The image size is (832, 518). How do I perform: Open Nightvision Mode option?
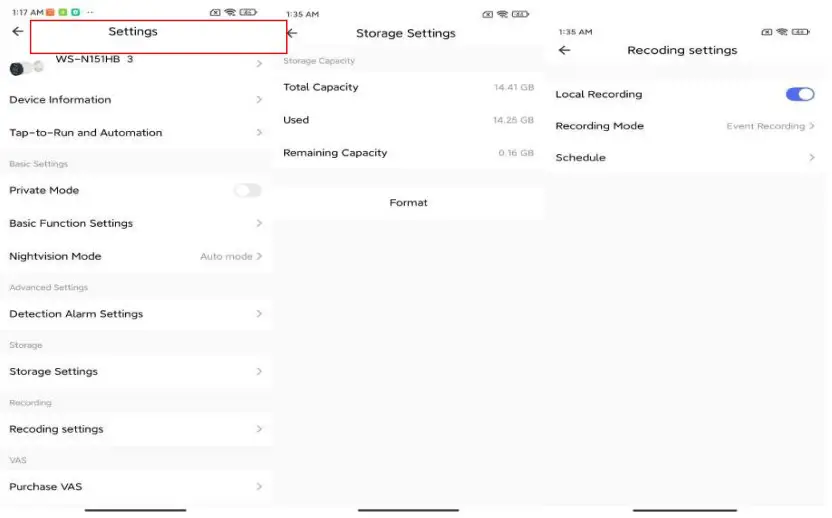click(x=136, y=256)
